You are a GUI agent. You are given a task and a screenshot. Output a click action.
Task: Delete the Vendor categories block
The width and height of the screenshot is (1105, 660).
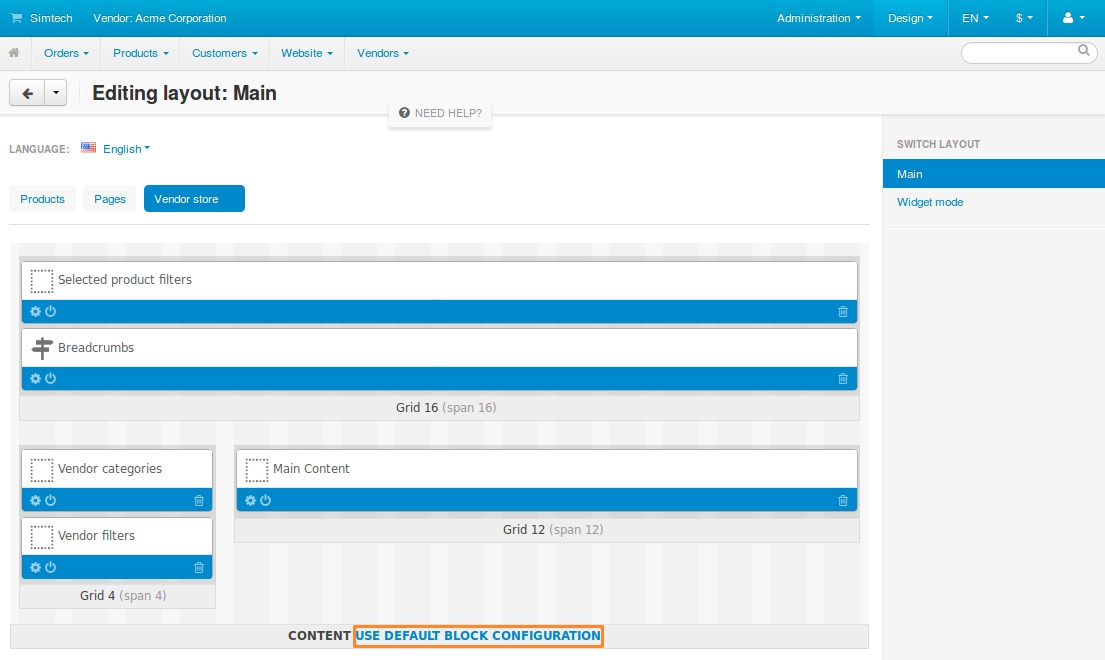coord(199,501)
